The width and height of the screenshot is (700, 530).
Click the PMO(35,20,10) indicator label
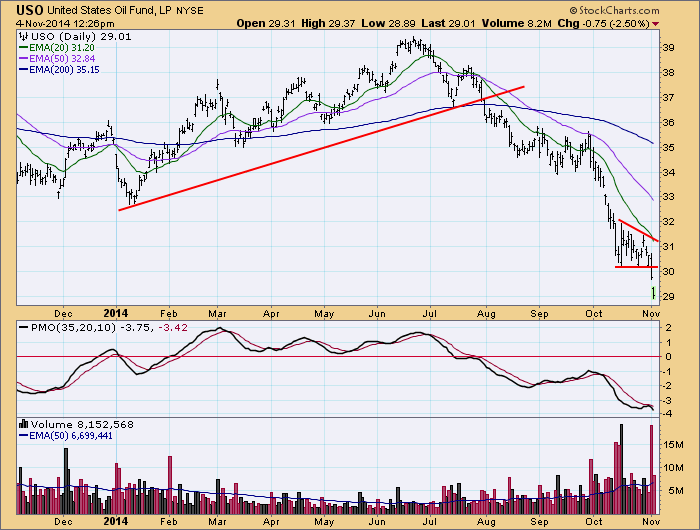(74, 328)
